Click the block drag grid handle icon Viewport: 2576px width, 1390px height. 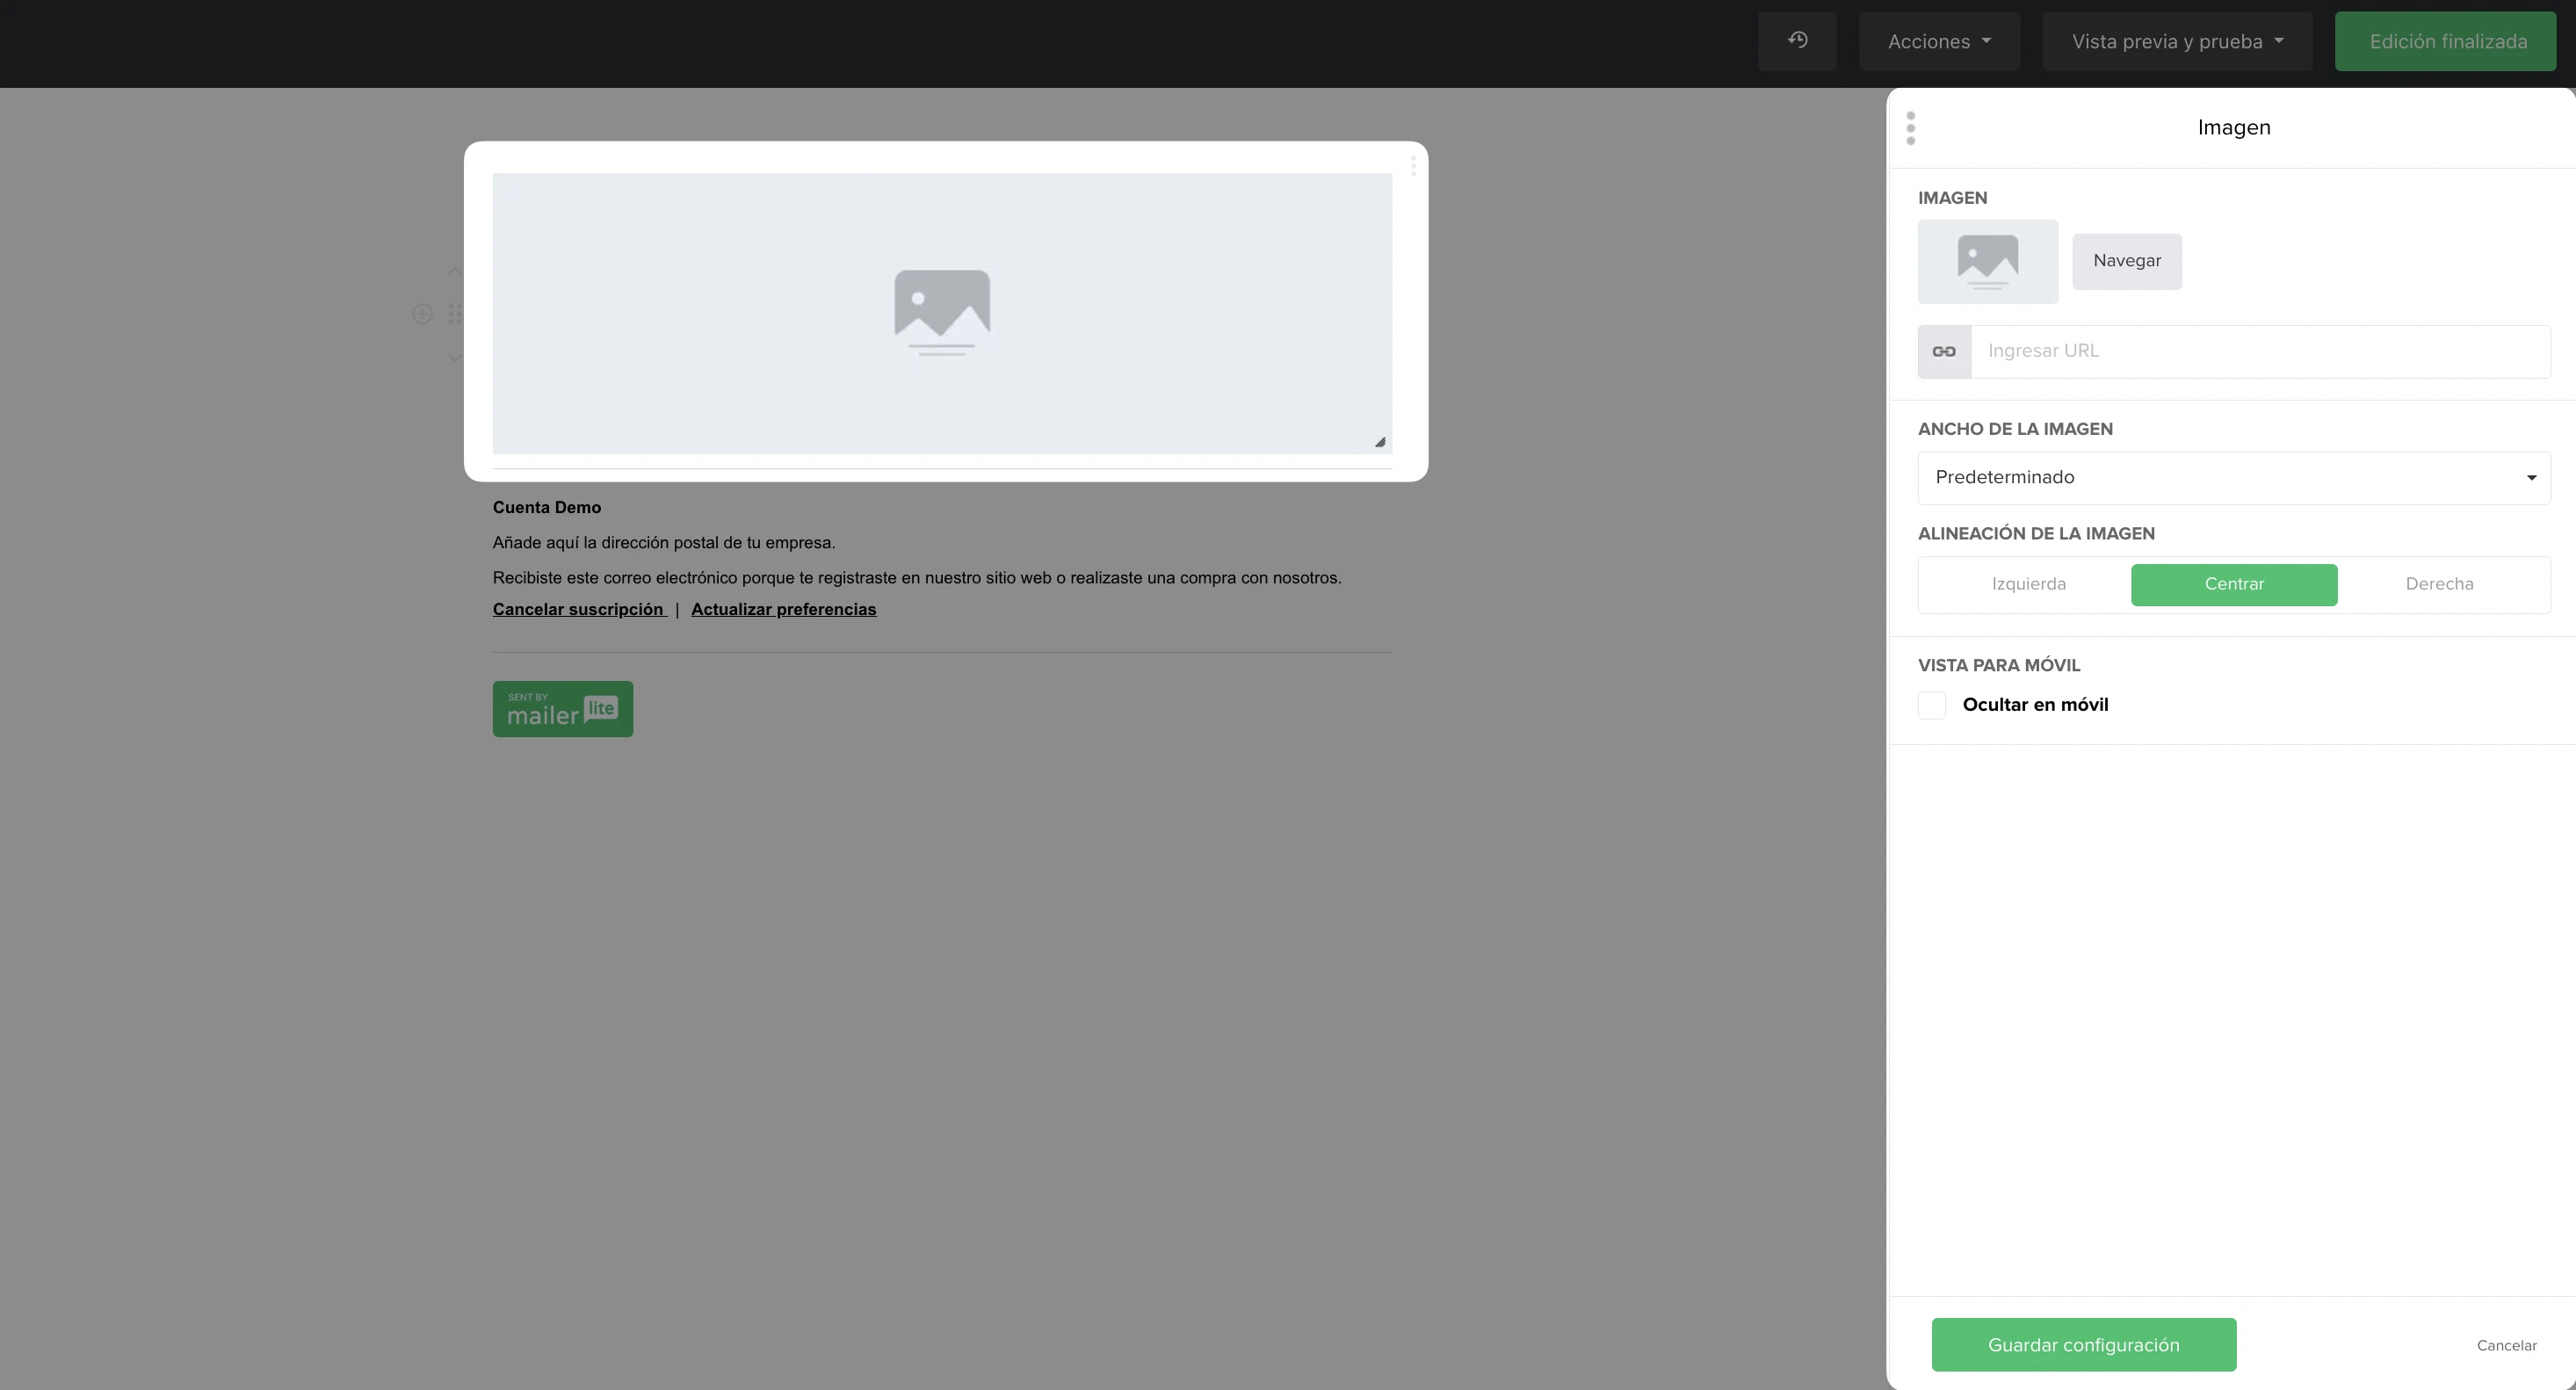tap(455, 314)
